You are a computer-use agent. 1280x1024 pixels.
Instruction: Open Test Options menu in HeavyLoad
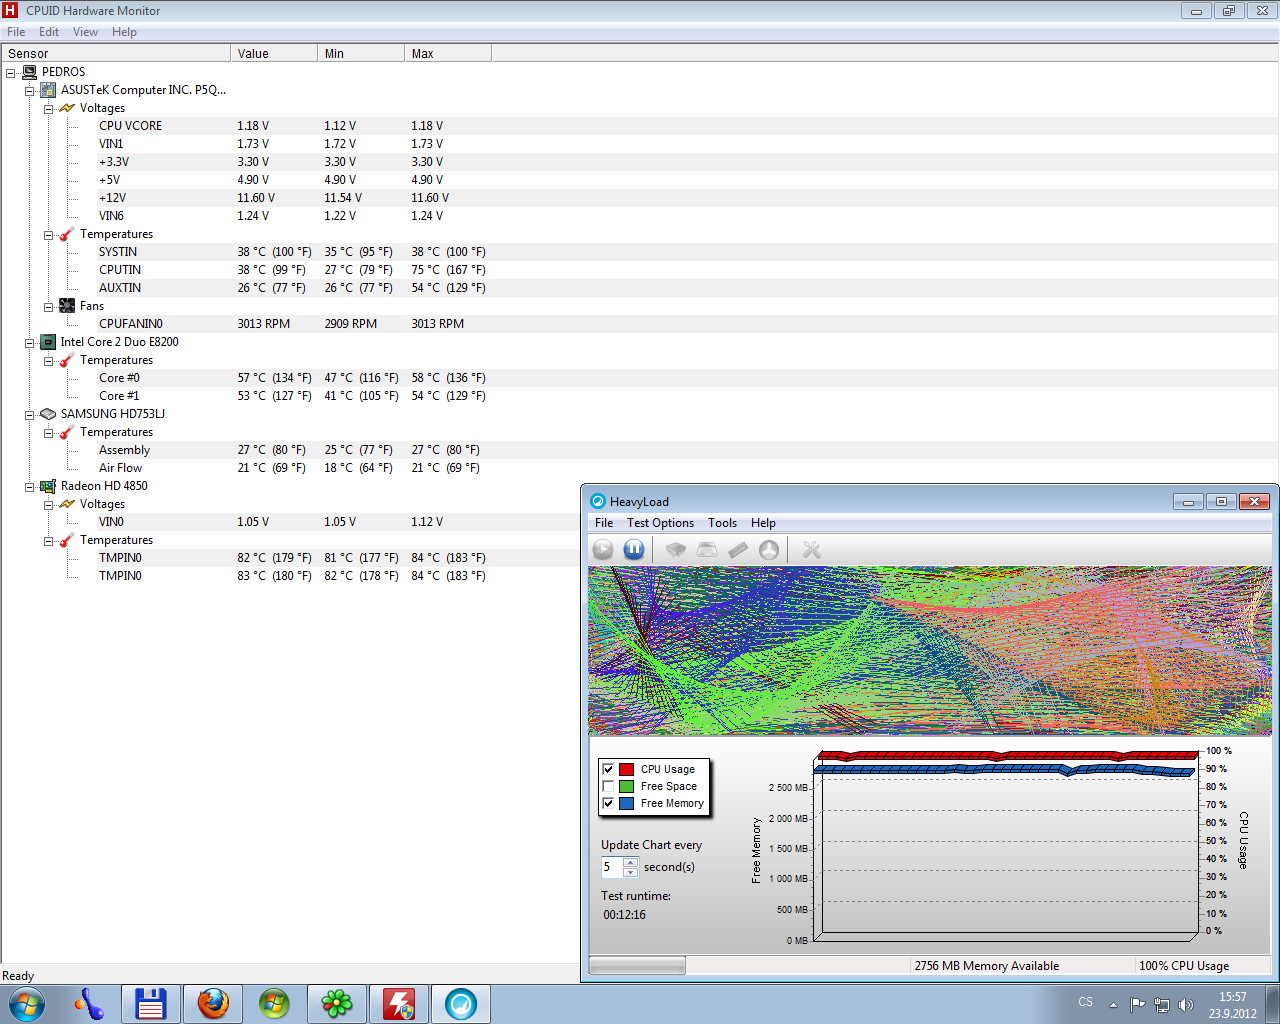coord(660,523)
